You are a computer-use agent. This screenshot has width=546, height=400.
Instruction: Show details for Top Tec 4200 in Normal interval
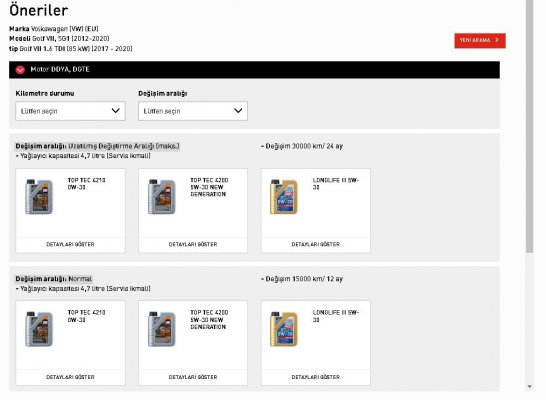click(x=193, y=377)
